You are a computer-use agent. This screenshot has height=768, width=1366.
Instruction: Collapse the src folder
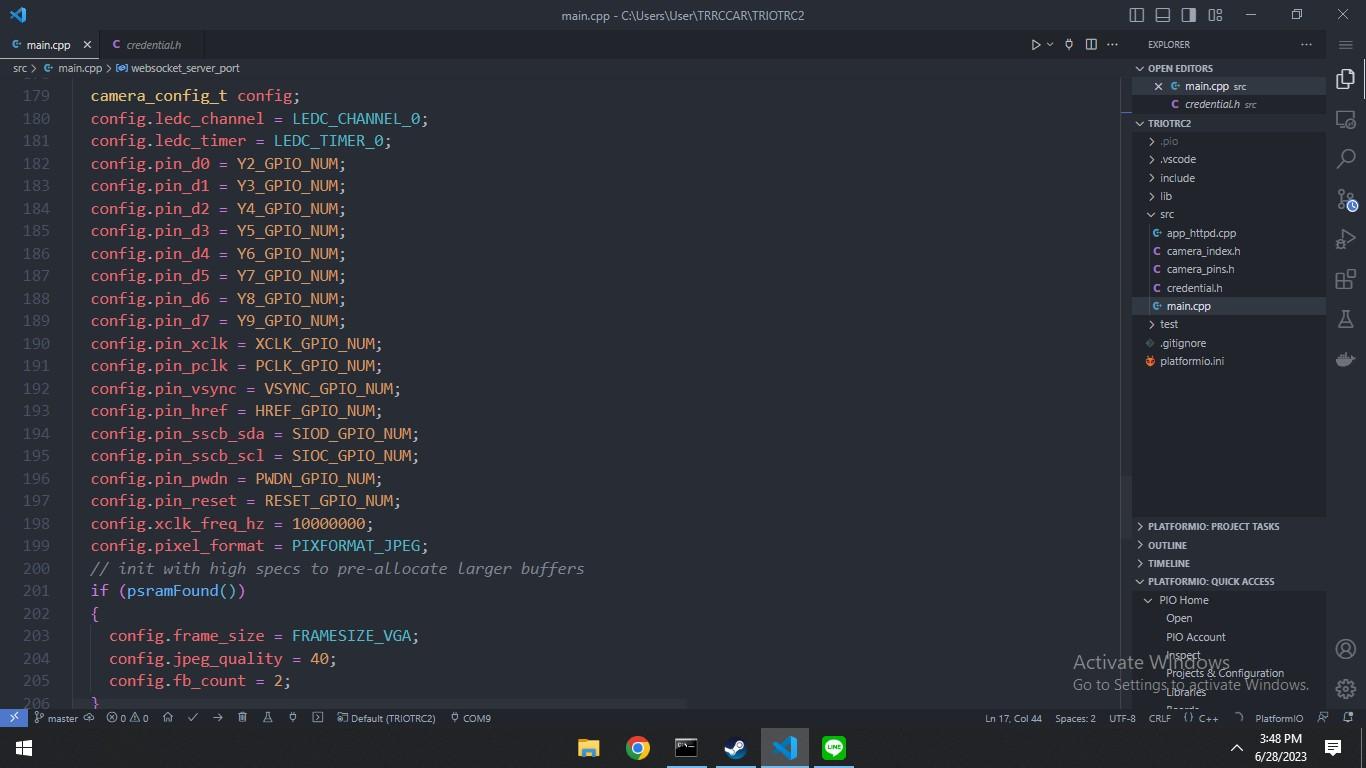click(1229, 214)
